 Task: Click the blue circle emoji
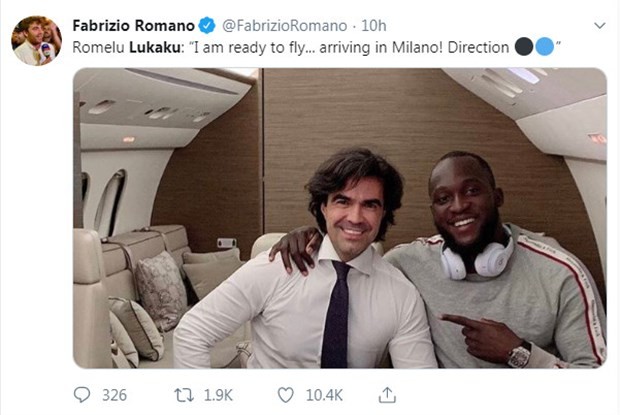pos(543,46)
